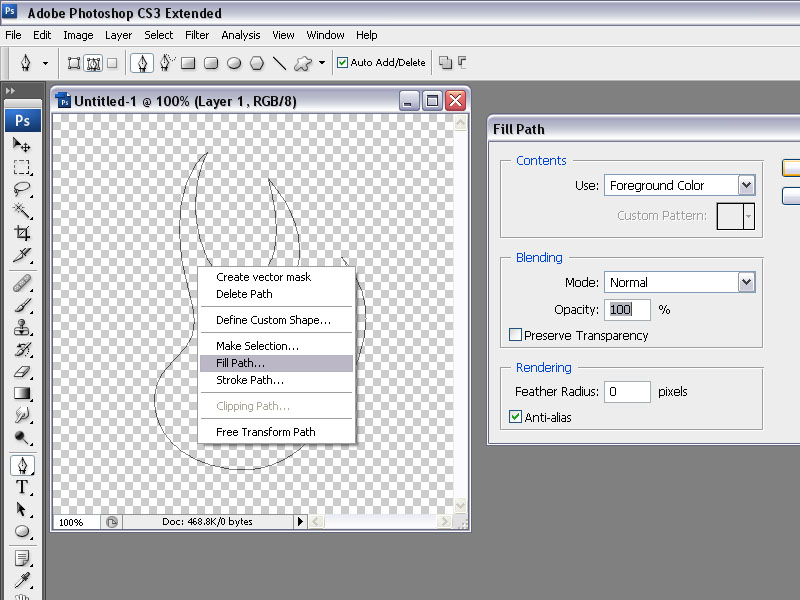Choose the Eraser tool
This screenshot has width=800, height=600.
pos(21,371)
